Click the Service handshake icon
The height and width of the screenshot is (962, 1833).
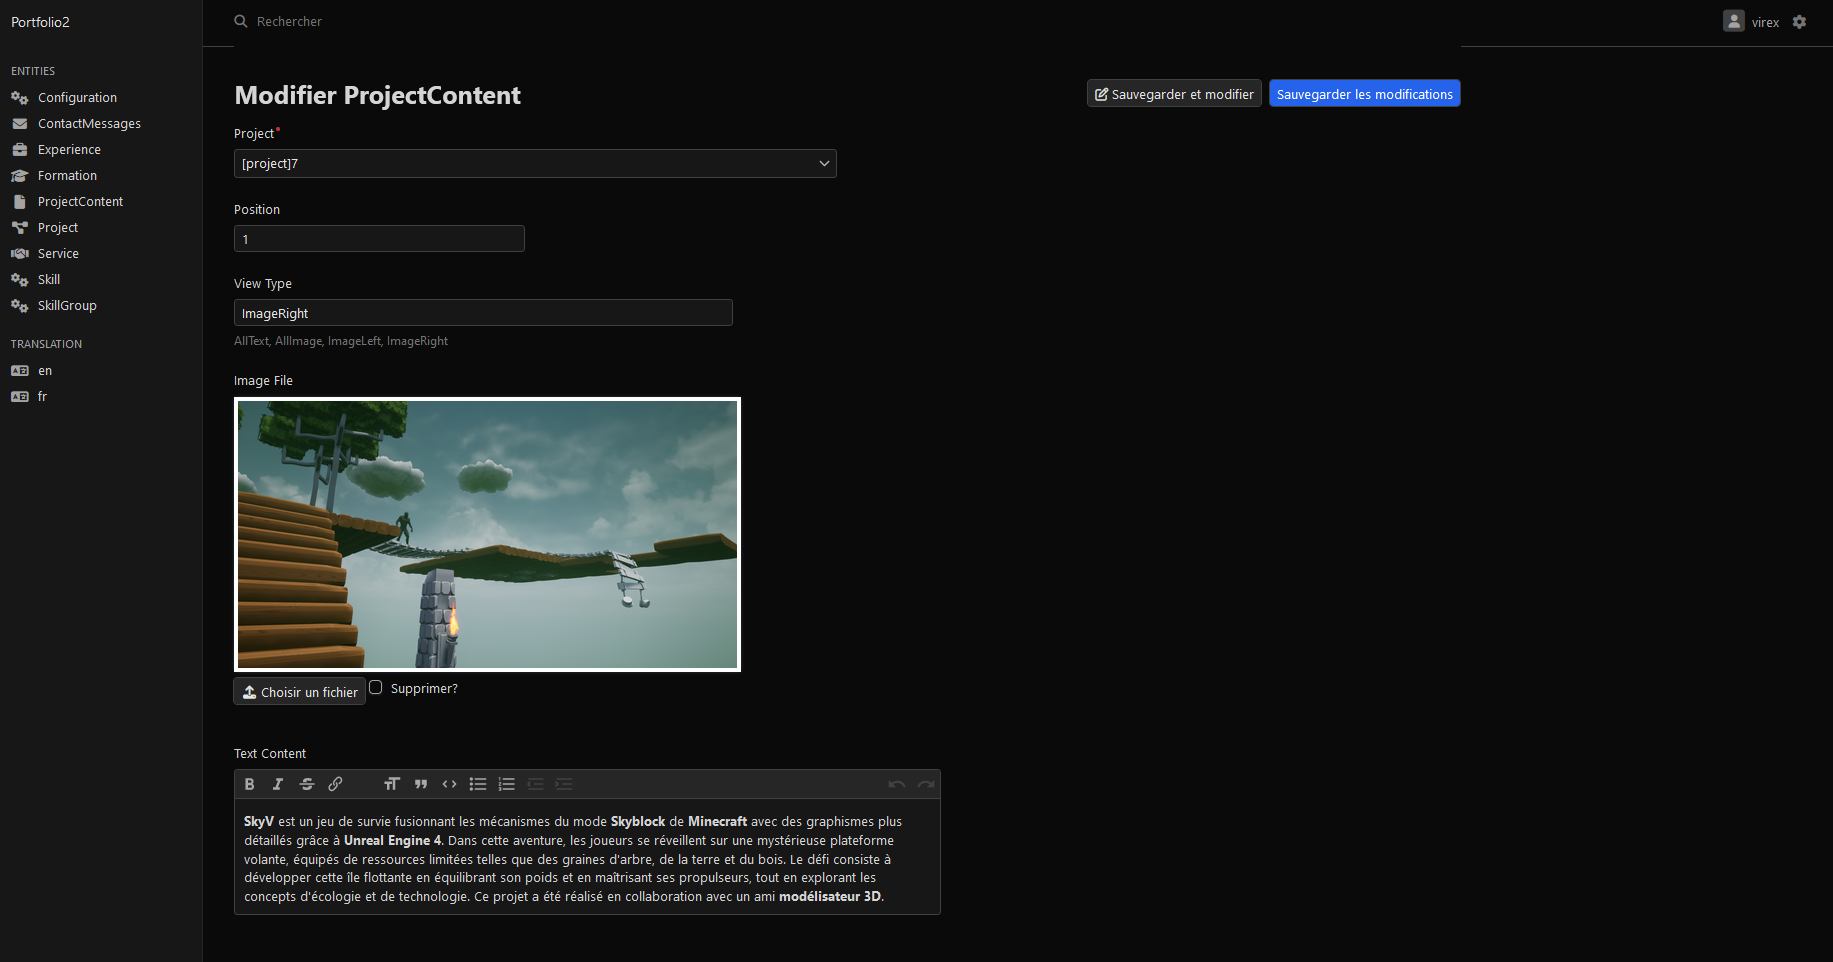(20, 254)
